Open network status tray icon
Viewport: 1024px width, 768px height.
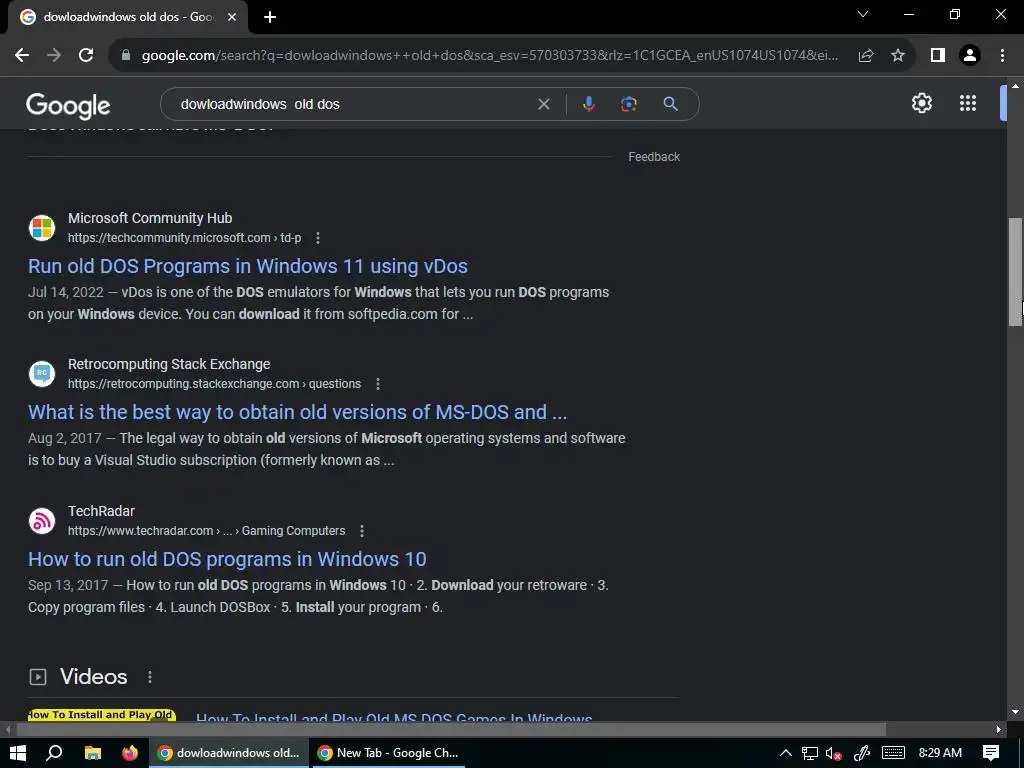(x=810, y=753)
